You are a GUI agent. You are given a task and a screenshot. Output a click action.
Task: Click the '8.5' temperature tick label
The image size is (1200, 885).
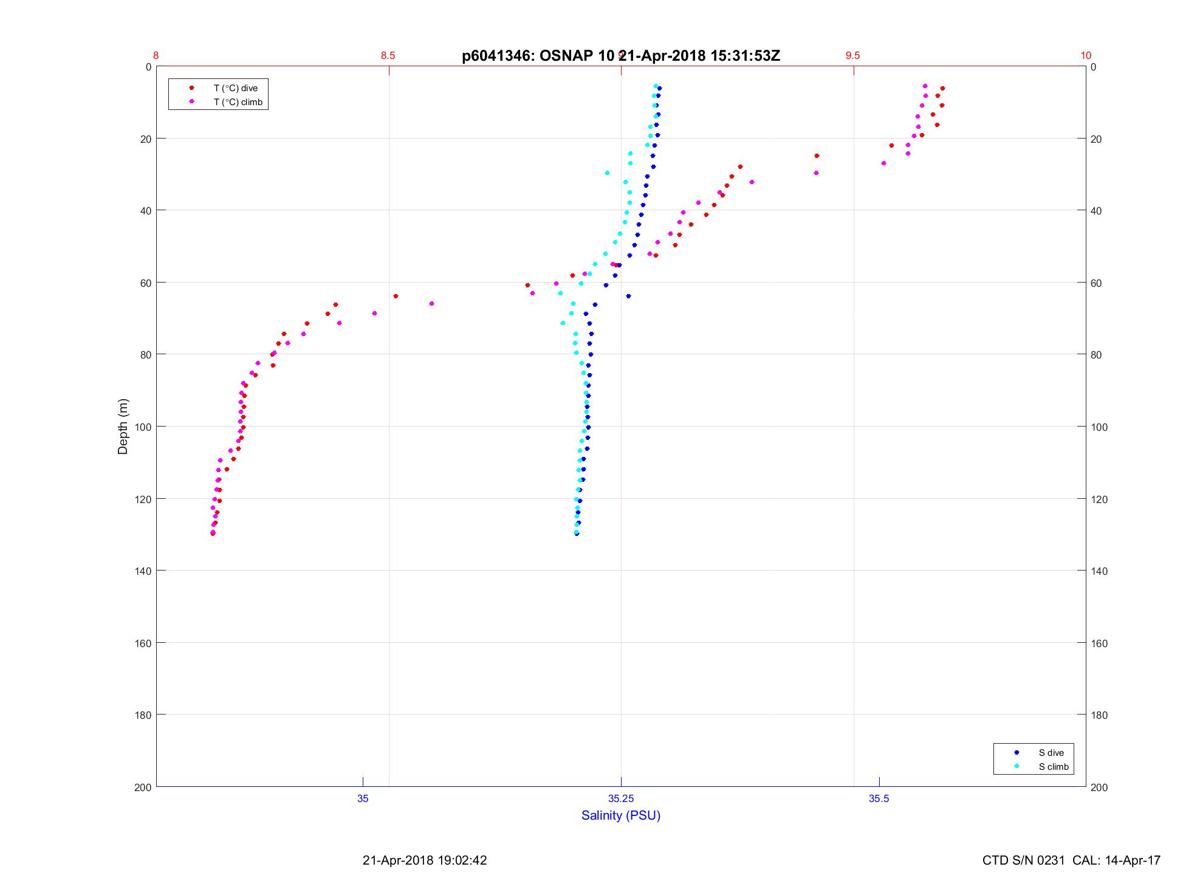[x=388, y=55]
